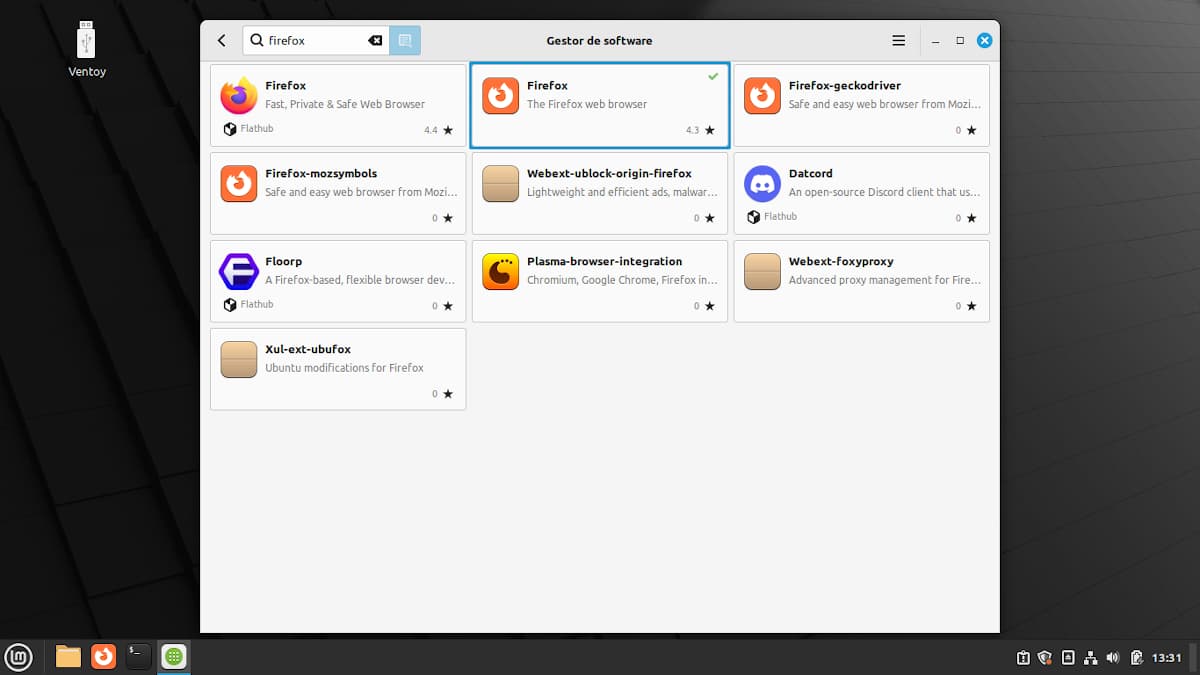Toggle the search filter button beside the search box
The image size is (1200, 675).
click(x=404, y=40)
